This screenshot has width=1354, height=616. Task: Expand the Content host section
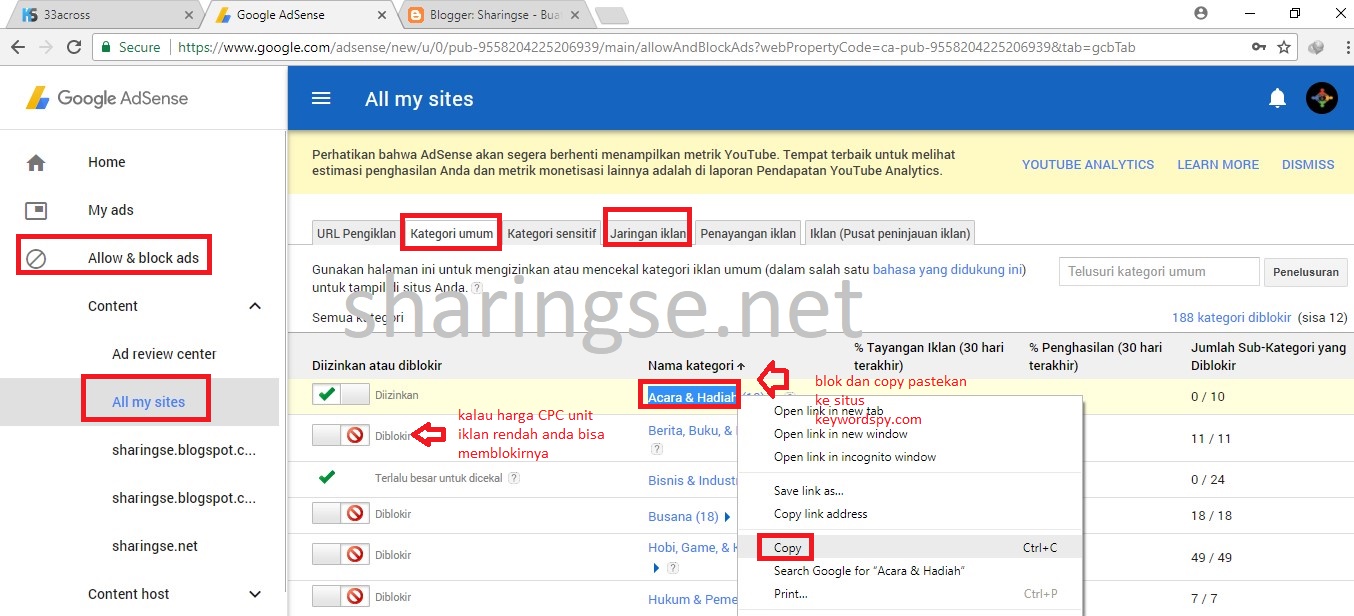255,593
